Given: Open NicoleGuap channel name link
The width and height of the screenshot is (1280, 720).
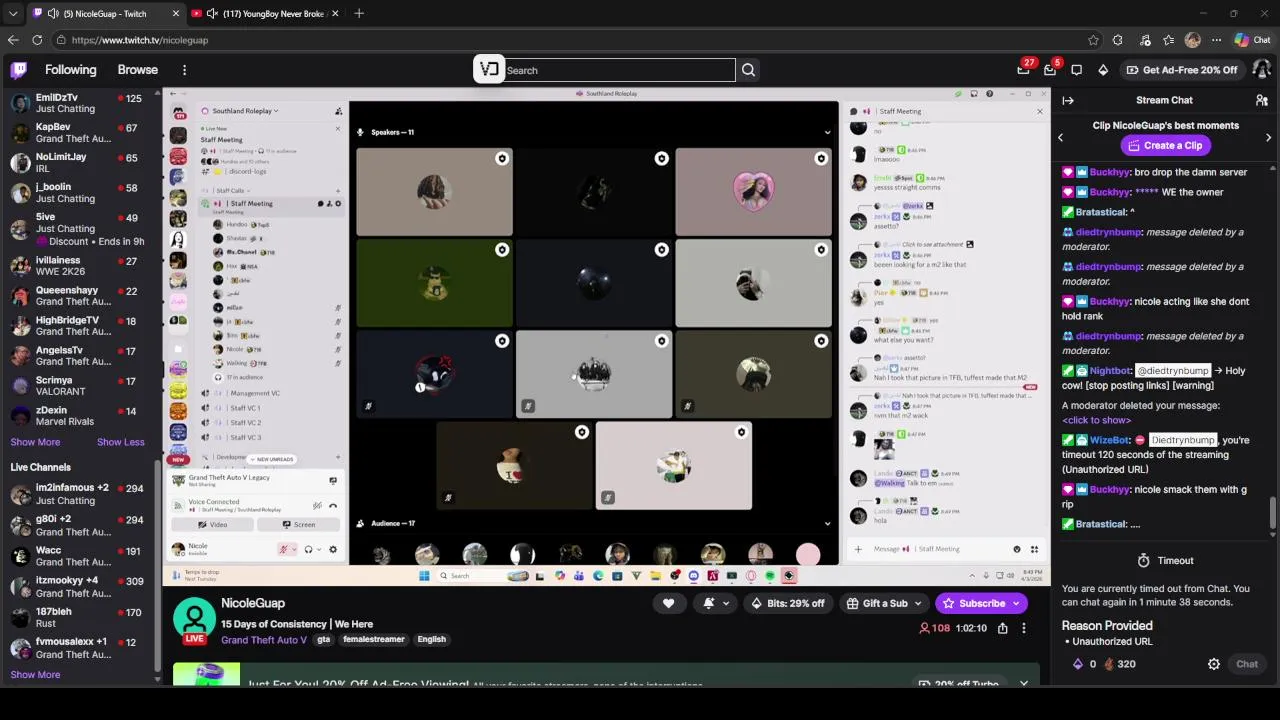Looking at the screenshot, I should click(253, 603).
